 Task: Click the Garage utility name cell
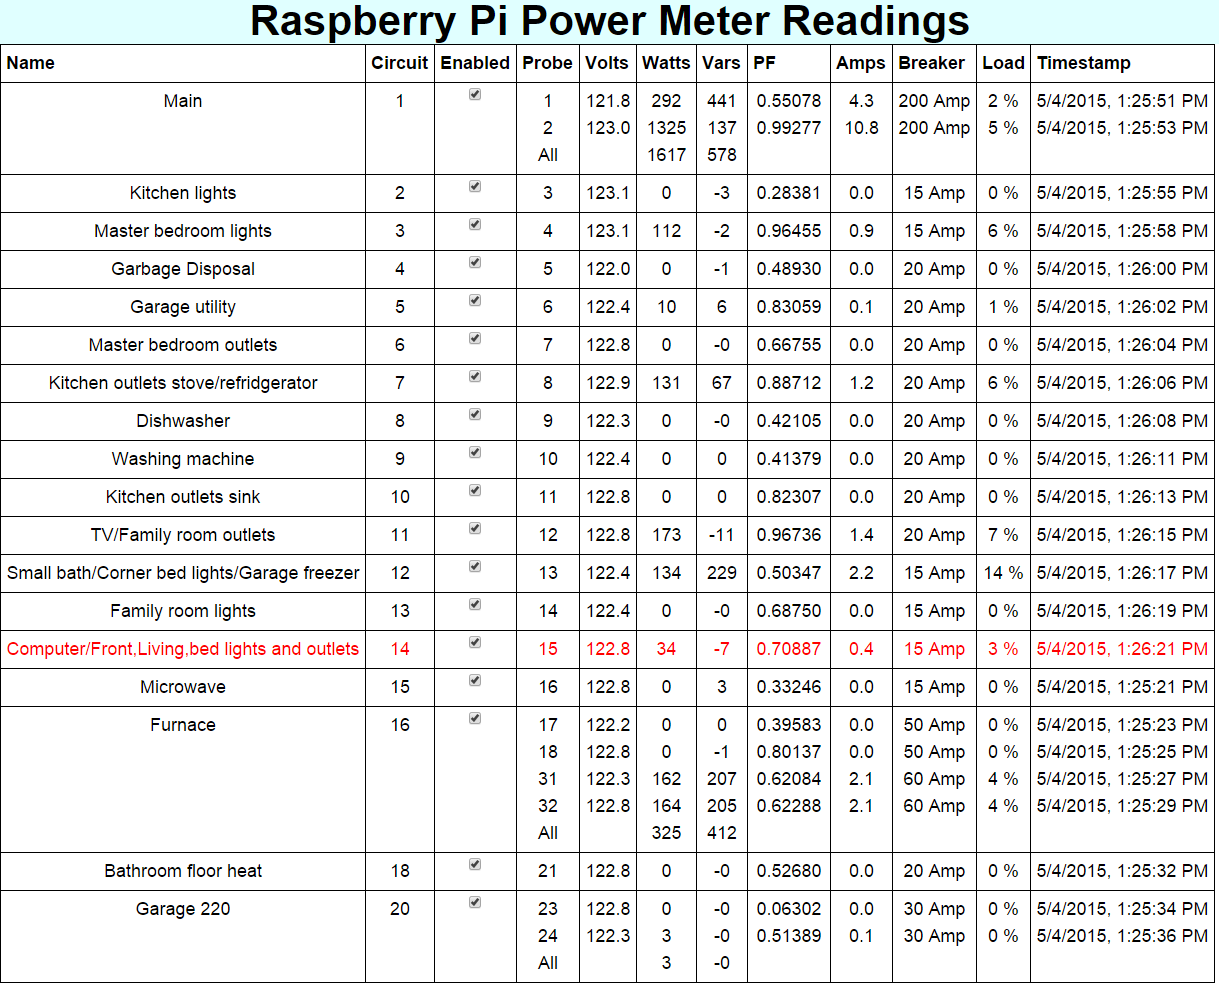click(x=183, y=307)
